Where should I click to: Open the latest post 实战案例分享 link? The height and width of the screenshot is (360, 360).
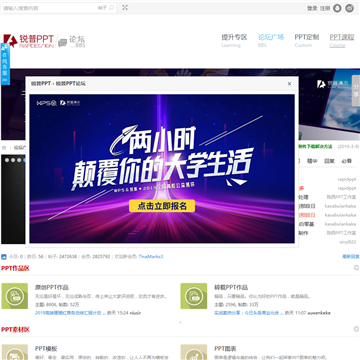(249, 313)
